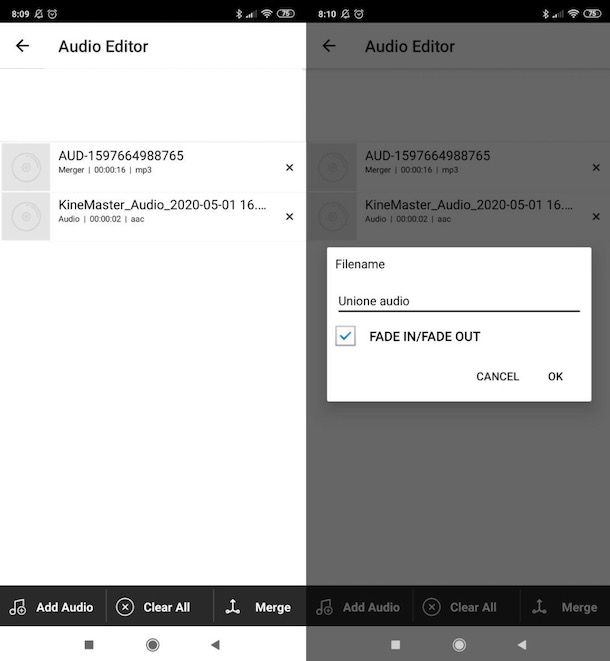Click 'Merger | 00:00:16 | mp3' details in right dimmed screen
The height and width of the screenshot is (661, 610).
(x=411, y=170)
